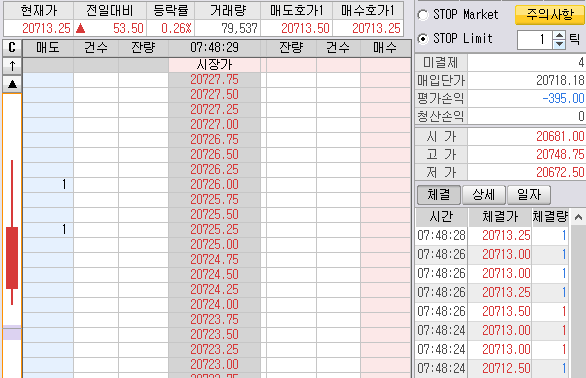Click the 07:48:28 execution row
This screenshot has height=378, width=586.
[x=492, y=236]
